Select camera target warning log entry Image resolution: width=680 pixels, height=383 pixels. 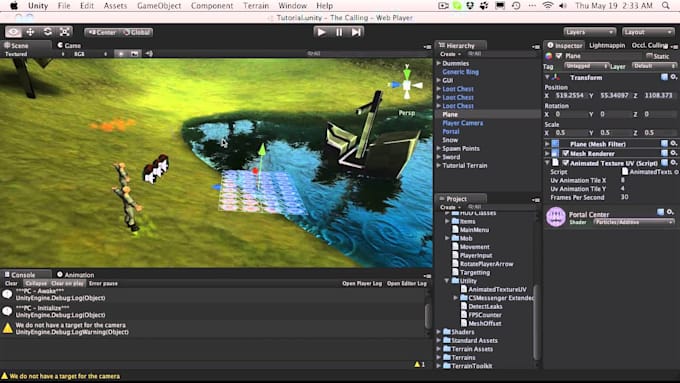pyautogui.click(x=212, y=329)
